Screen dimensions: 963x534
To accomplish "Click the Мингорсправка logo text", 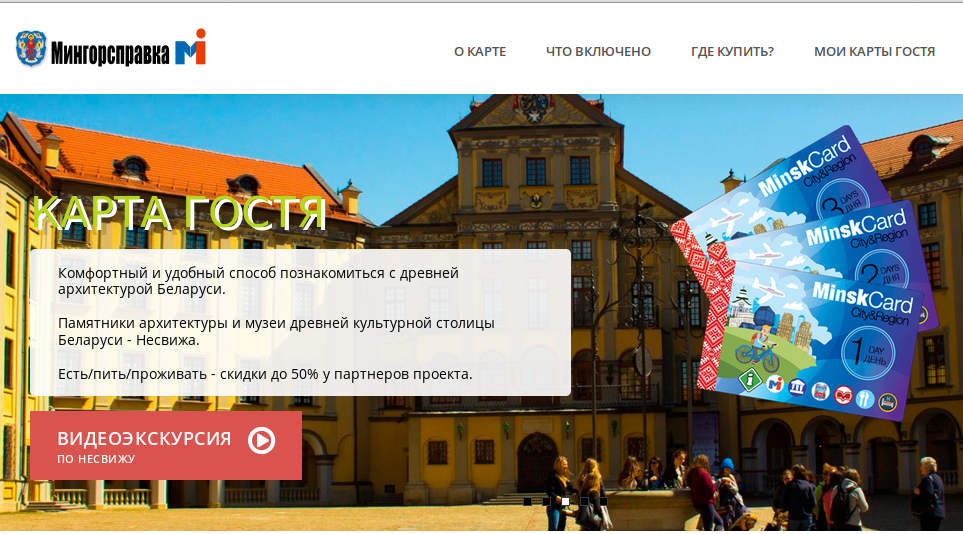I will 110,51.
